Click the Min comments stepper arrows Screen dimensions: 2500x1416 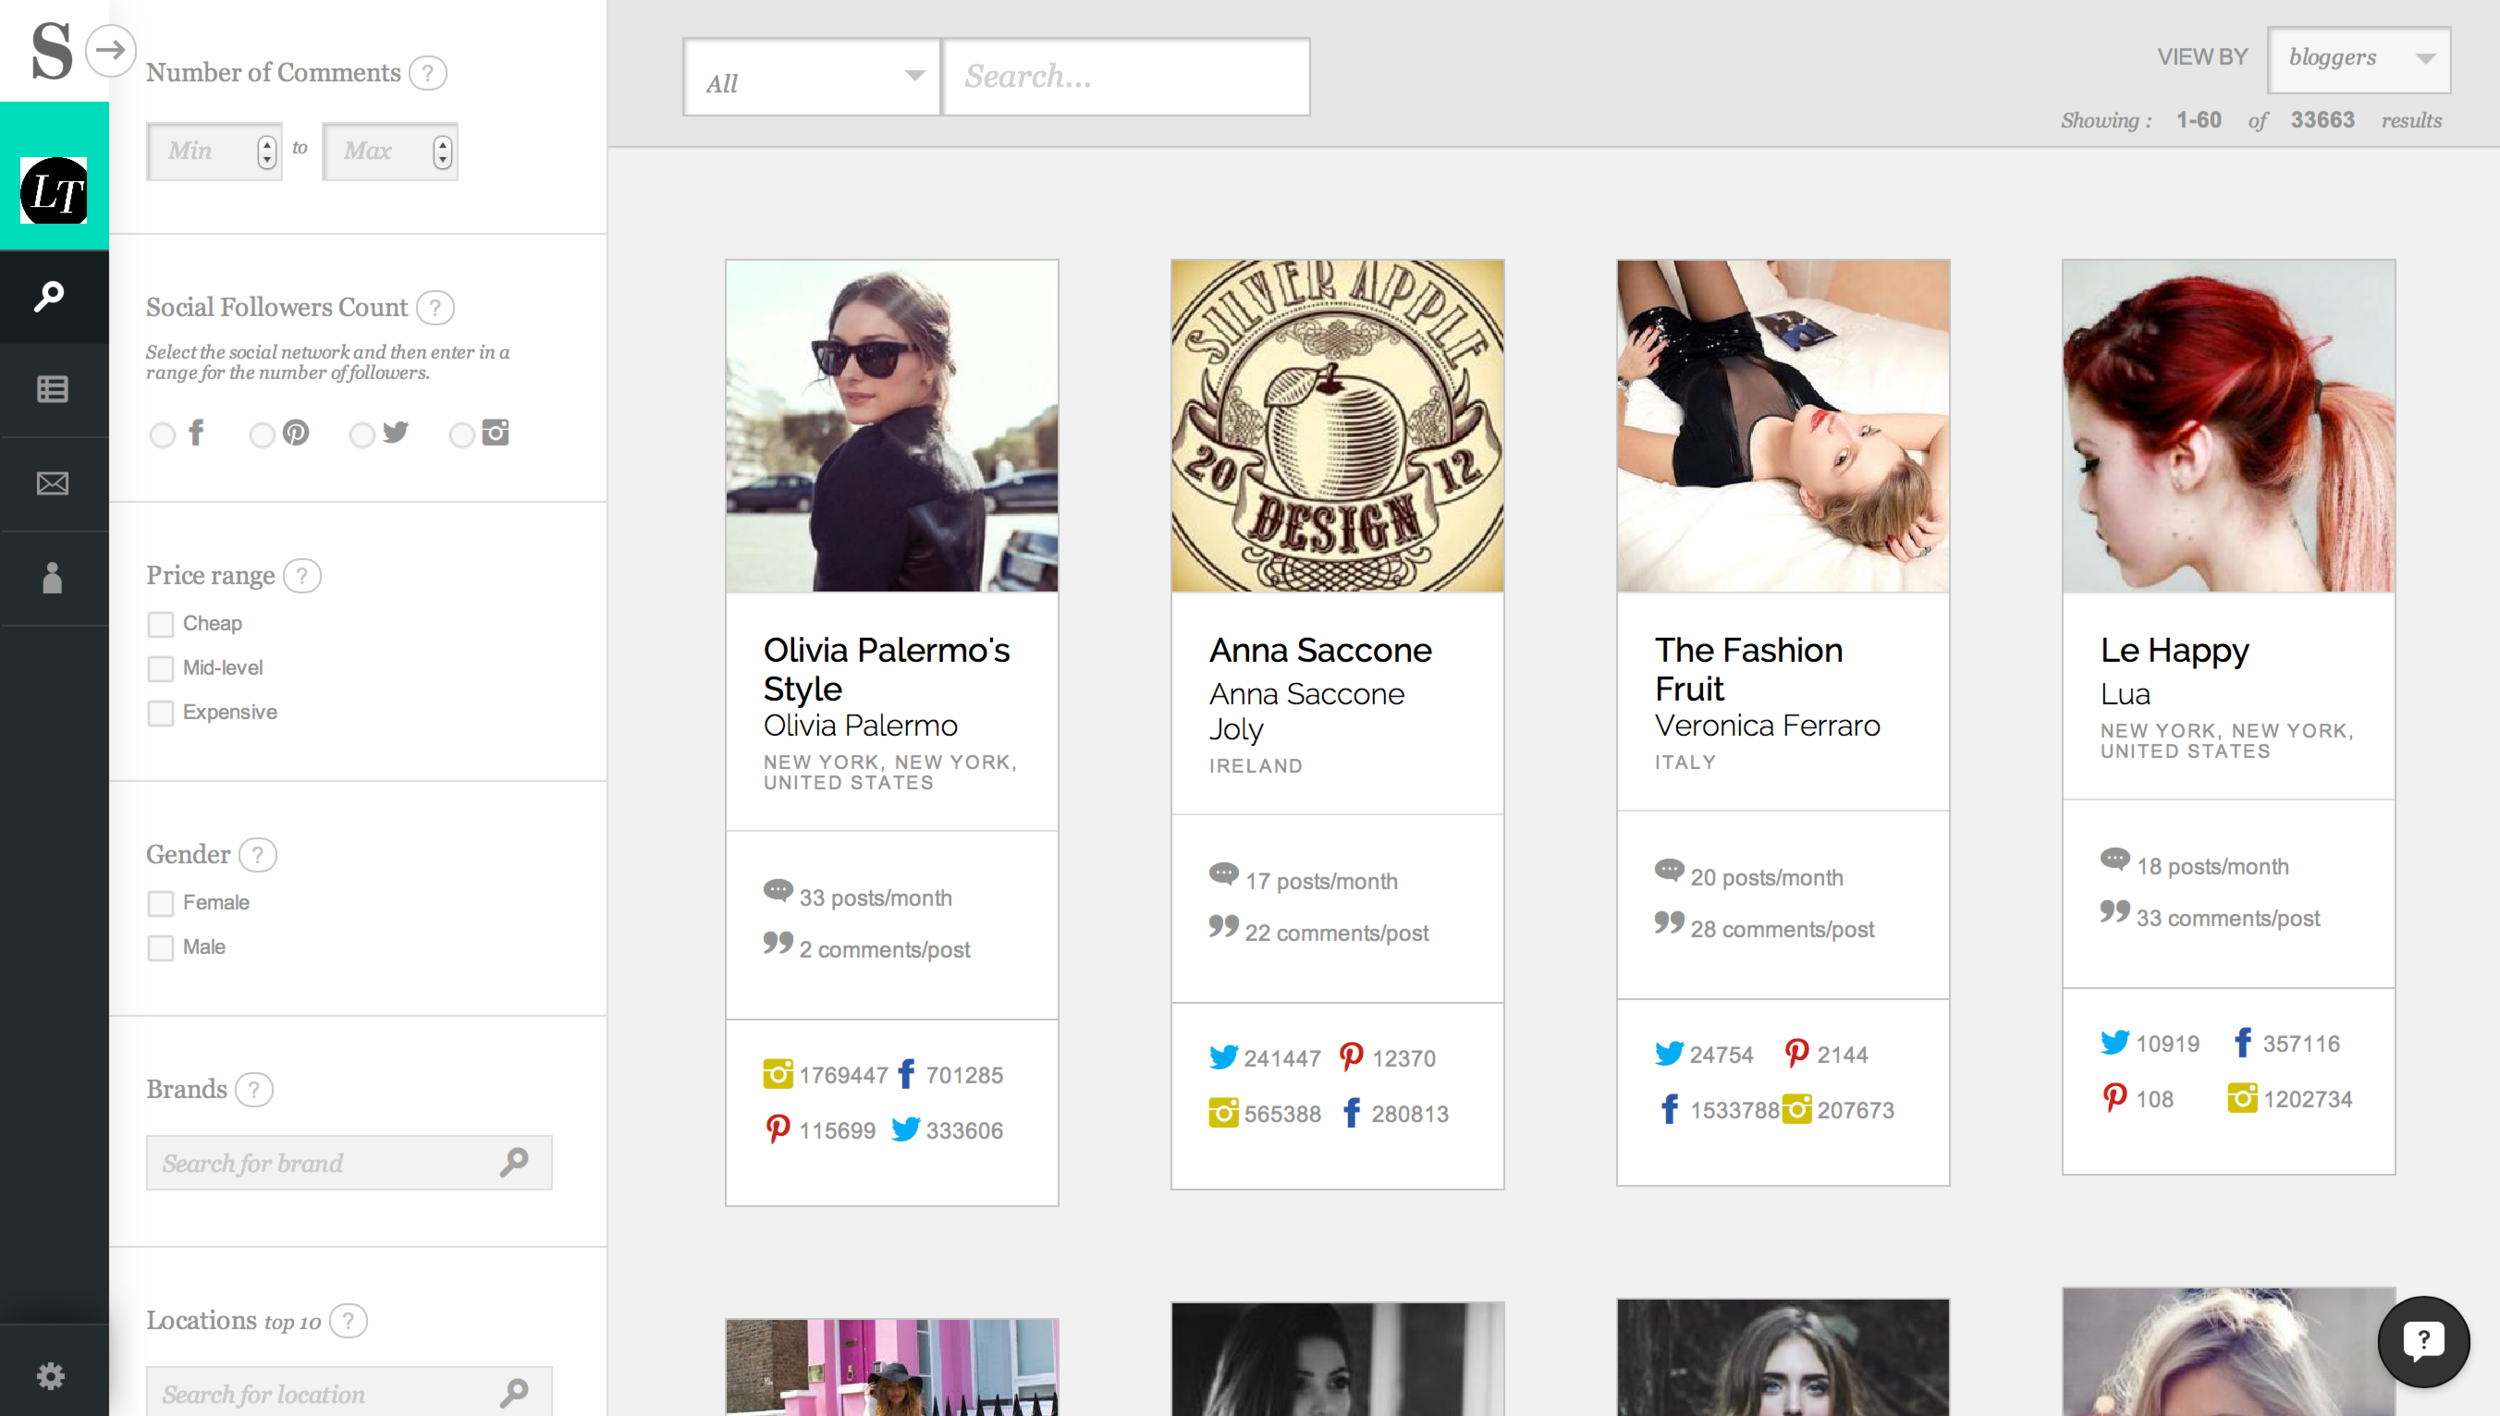click(266, 152)
